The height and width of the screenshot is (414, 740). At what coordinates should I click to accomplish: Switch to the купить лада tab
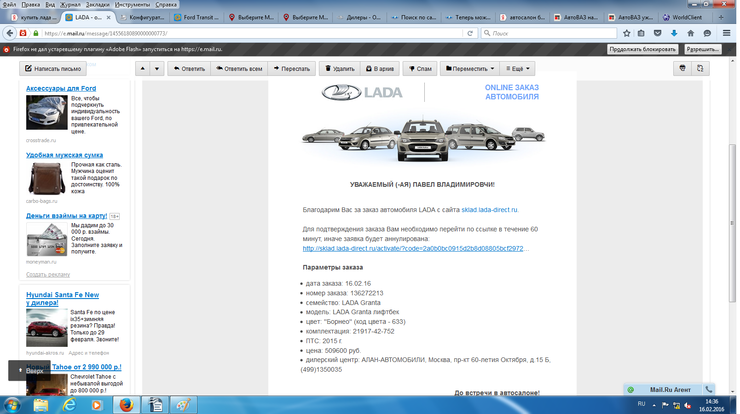[x=33, y=17]
